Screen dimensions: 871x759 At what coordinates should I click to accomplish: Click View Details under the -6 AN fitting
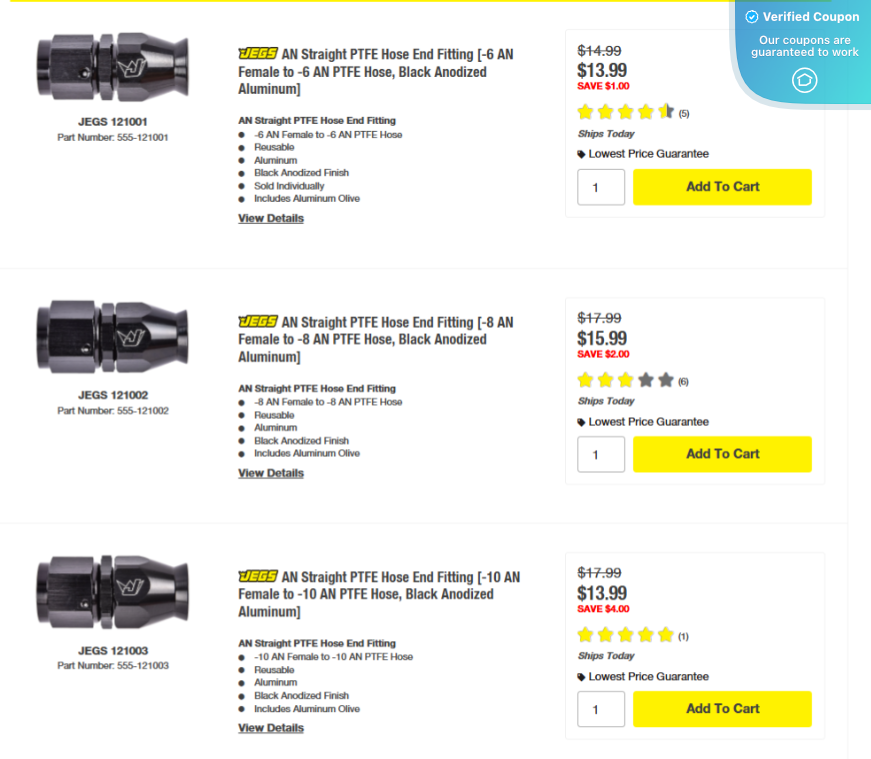point(270,218)
